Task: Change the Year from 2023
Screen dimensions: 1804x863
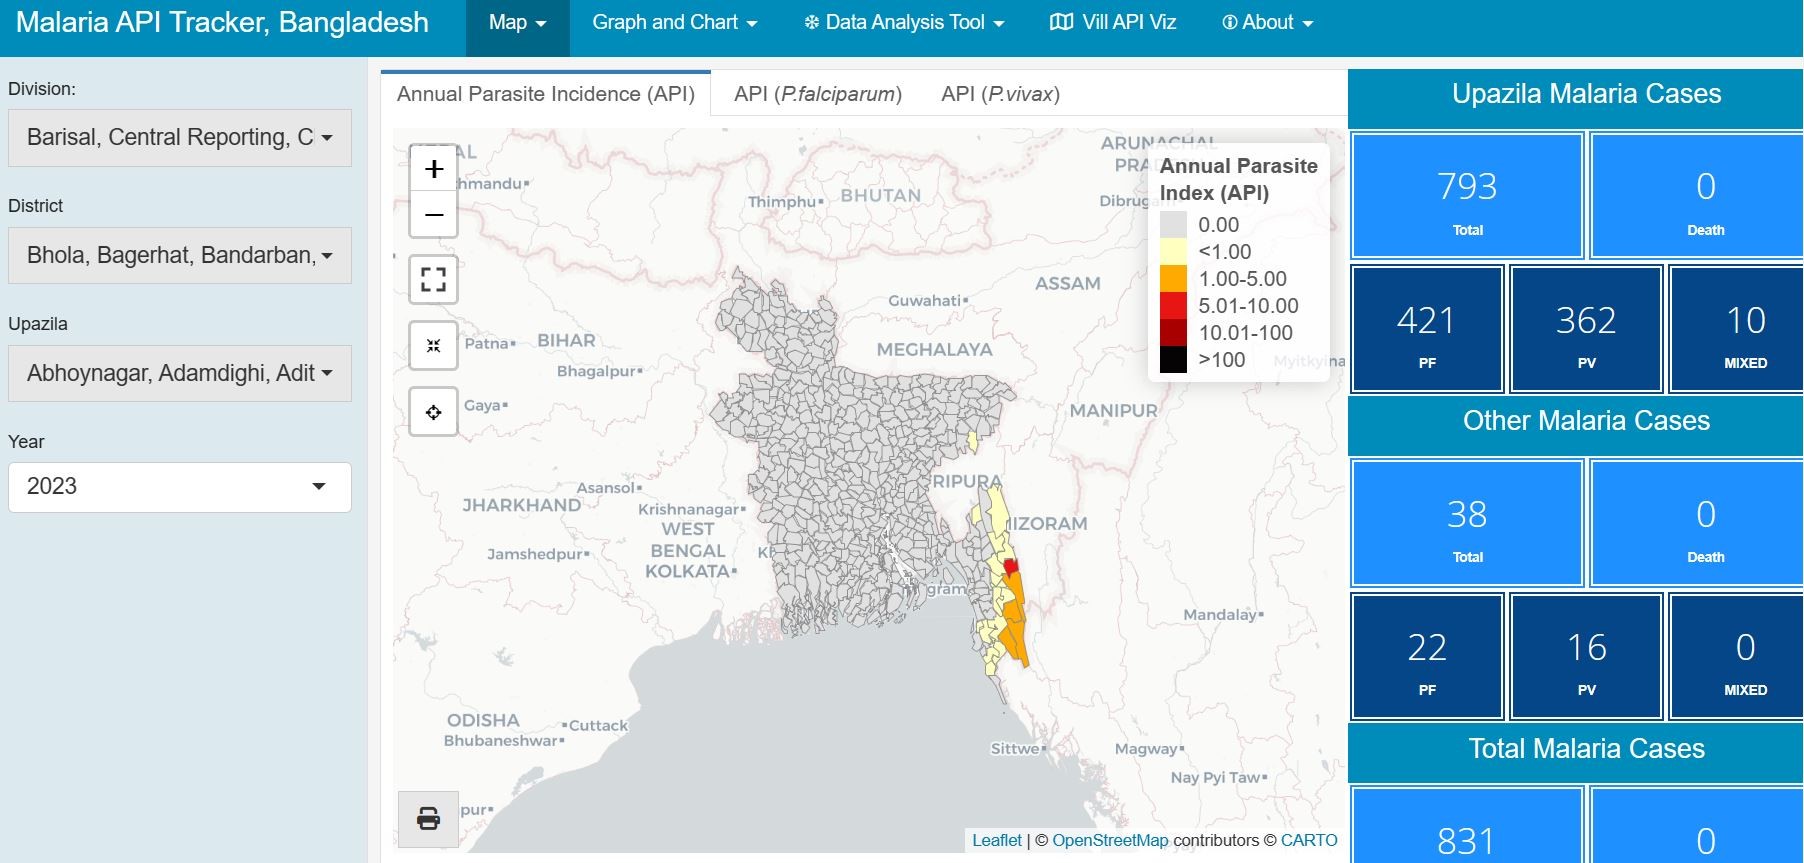Action: 180,487
